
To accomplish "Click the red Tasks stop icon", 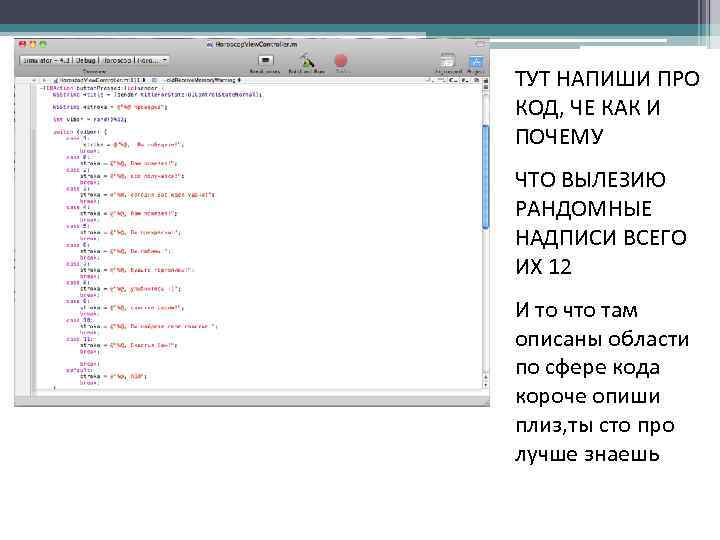I will point(341,61).
